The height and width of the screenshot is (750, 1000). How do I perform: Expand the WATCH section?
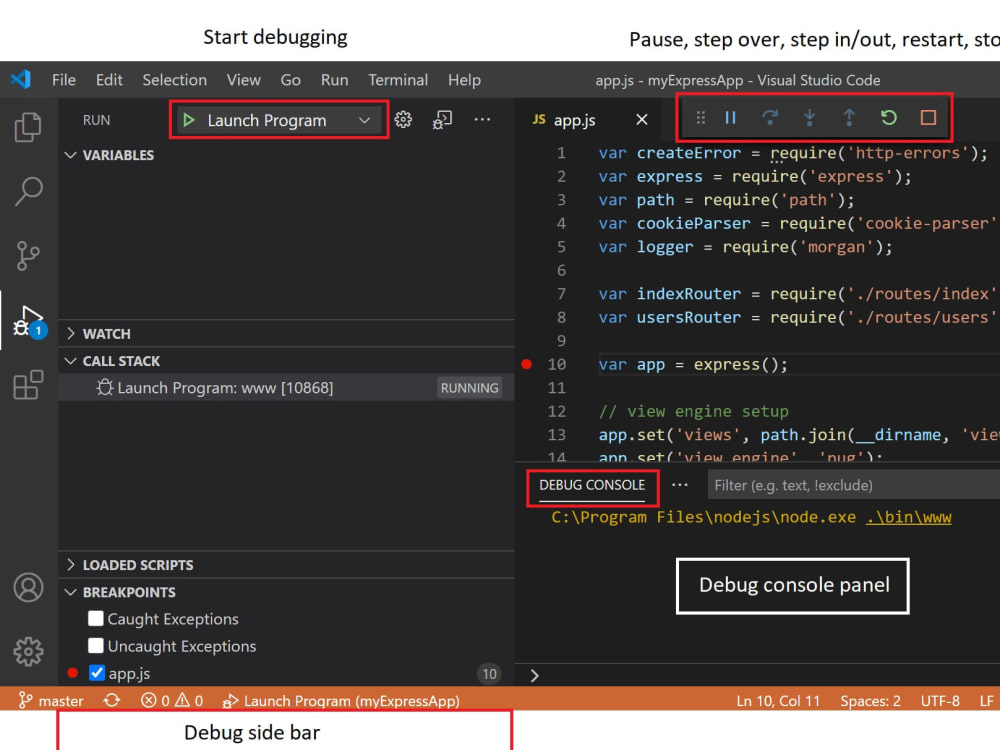point(70,333)
